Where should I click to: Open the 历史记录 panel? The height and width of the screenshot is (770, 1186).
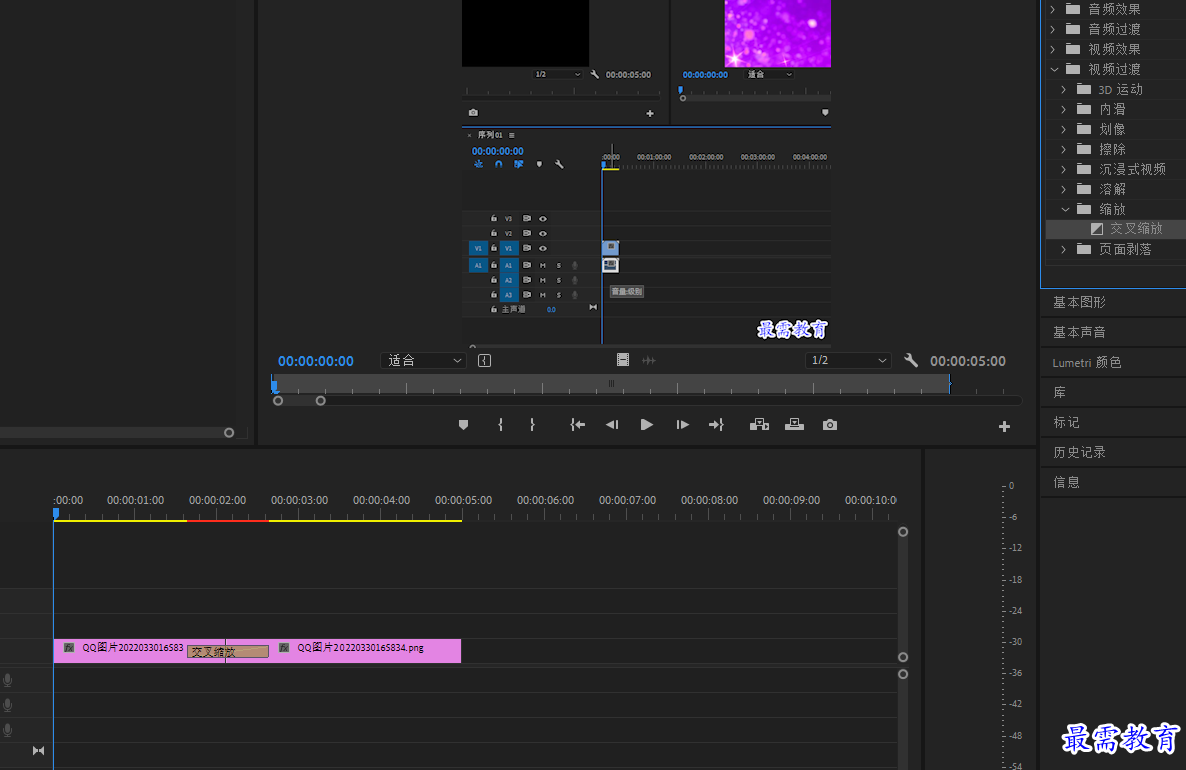click(x=1079, y=452)
